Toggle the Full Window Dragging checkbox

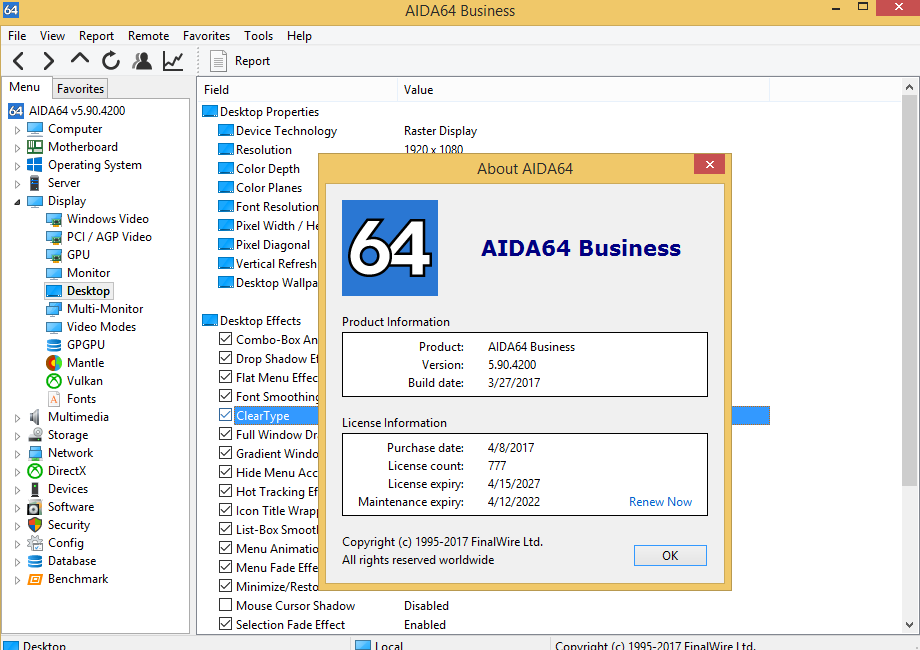tap(225, 434)
